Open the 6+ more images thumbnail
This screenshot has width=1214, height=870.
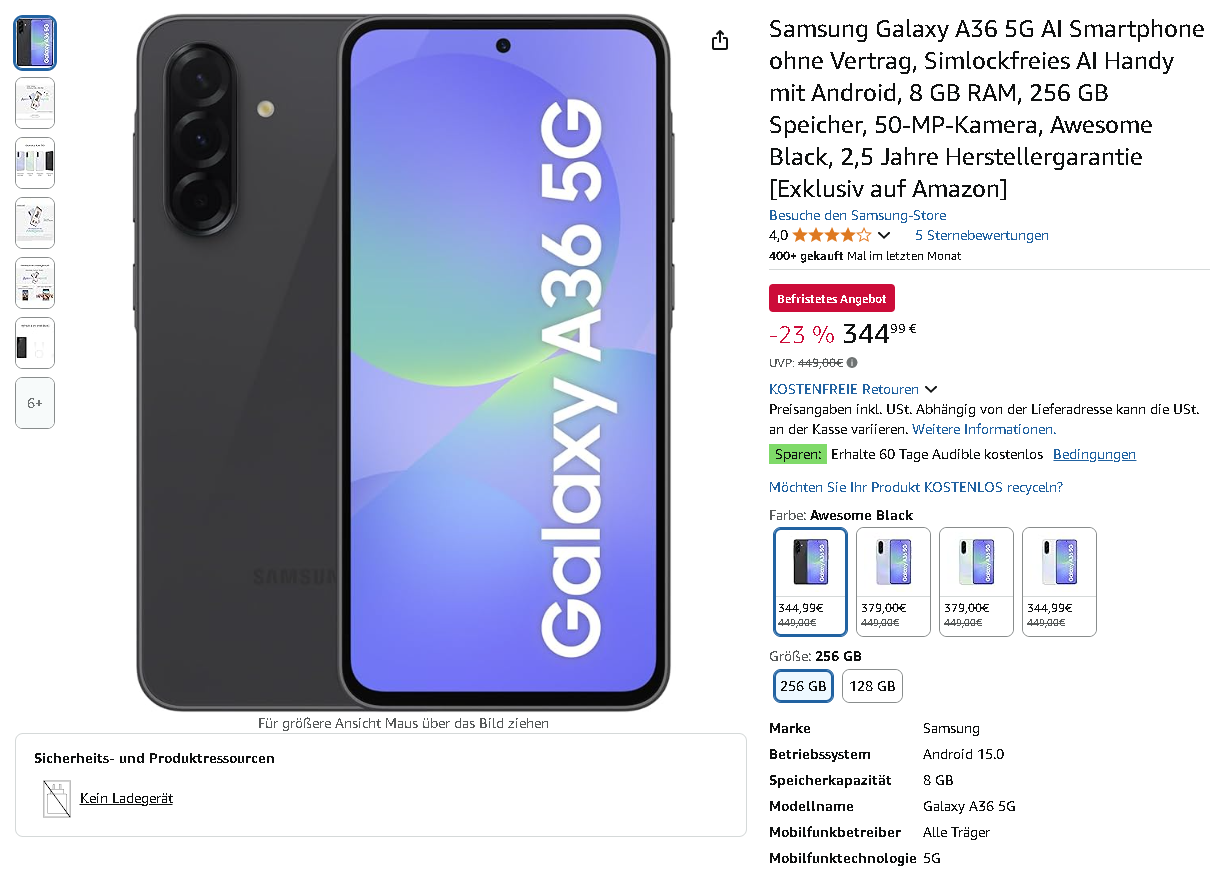35,403
